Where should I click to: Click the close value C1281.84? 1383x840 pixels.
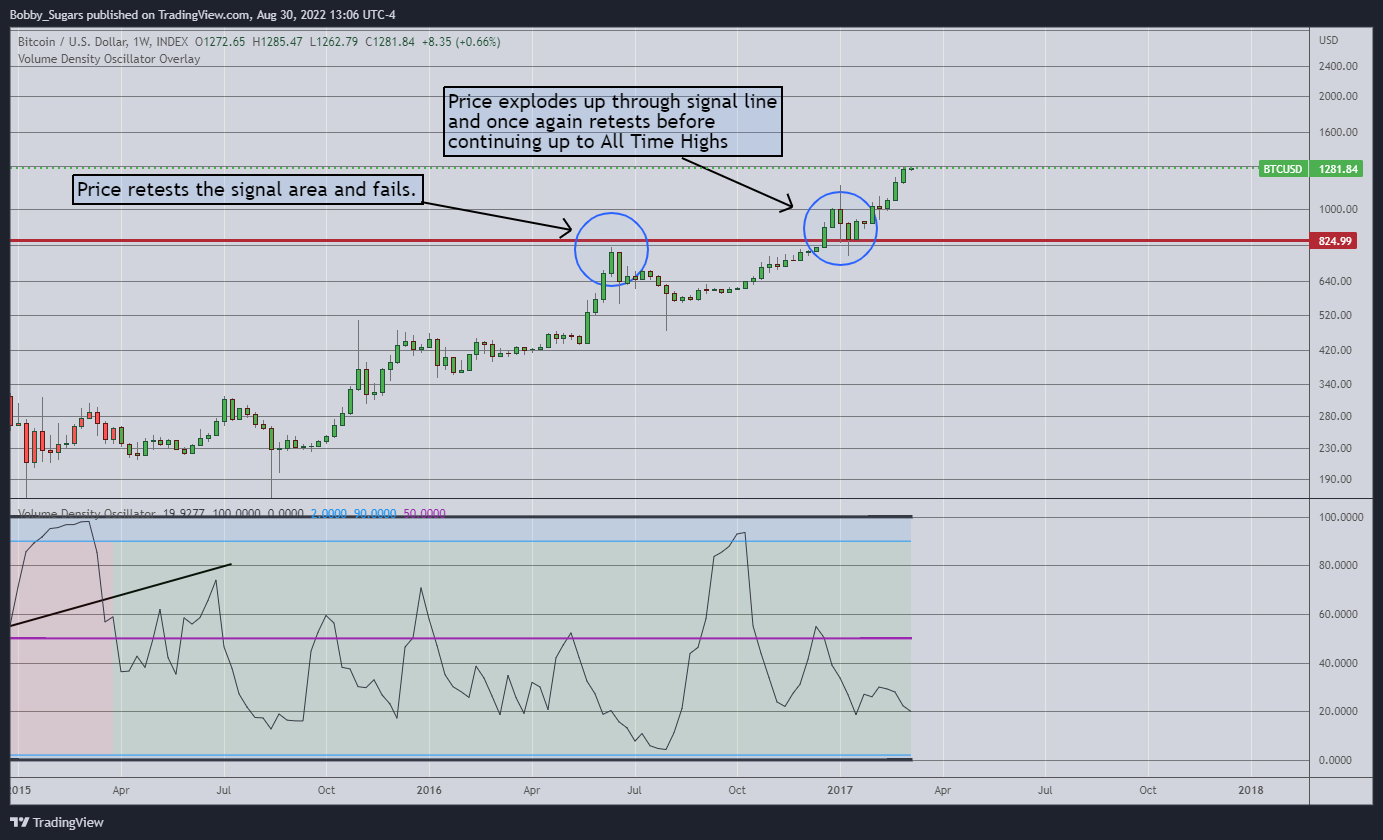click(x=388, y=42)
